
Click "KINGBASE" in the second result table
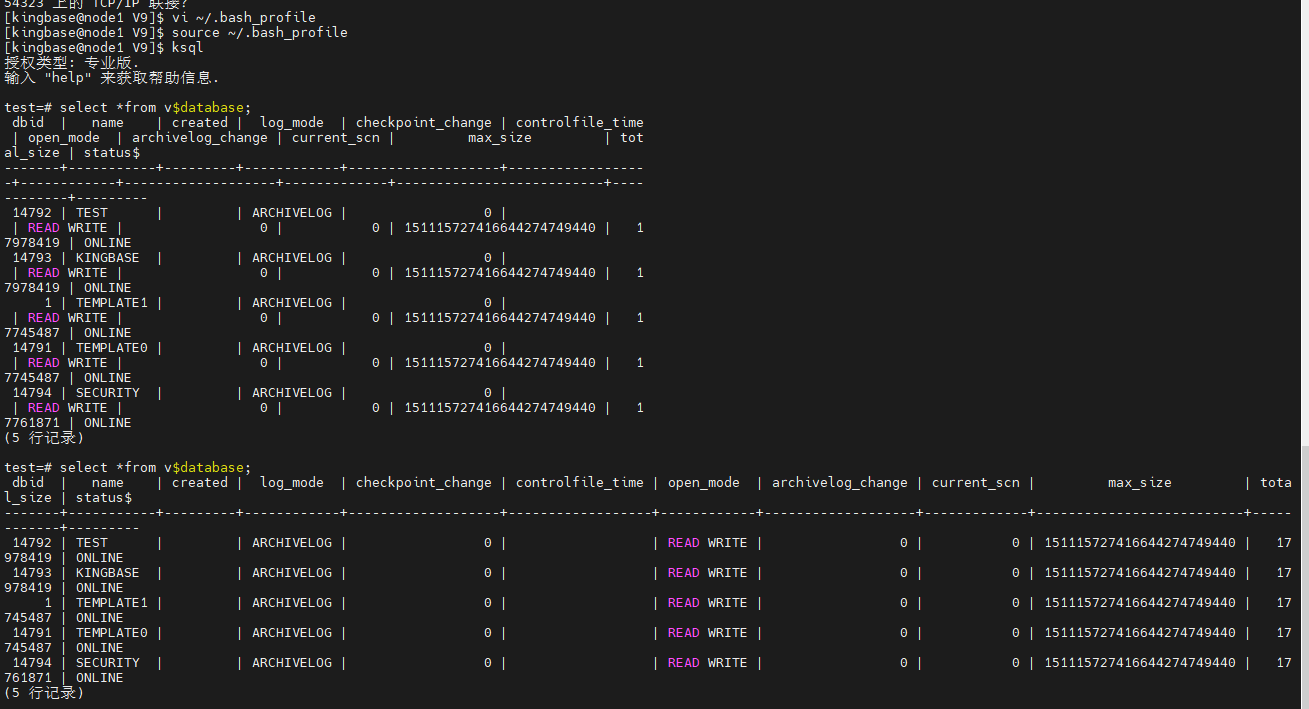tap(107, 572)
